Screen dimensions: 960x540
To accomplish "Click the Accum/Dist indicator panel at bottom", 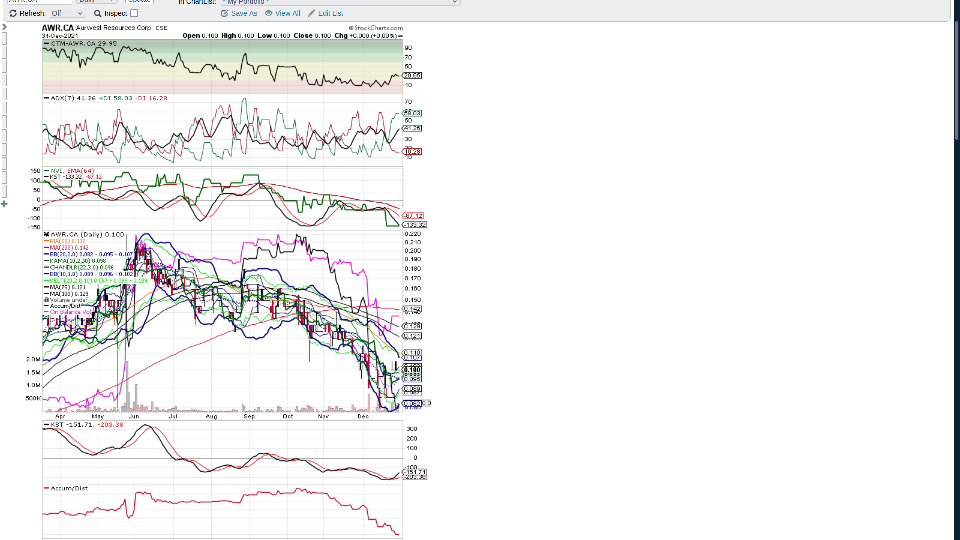I will tap(222, 510).
